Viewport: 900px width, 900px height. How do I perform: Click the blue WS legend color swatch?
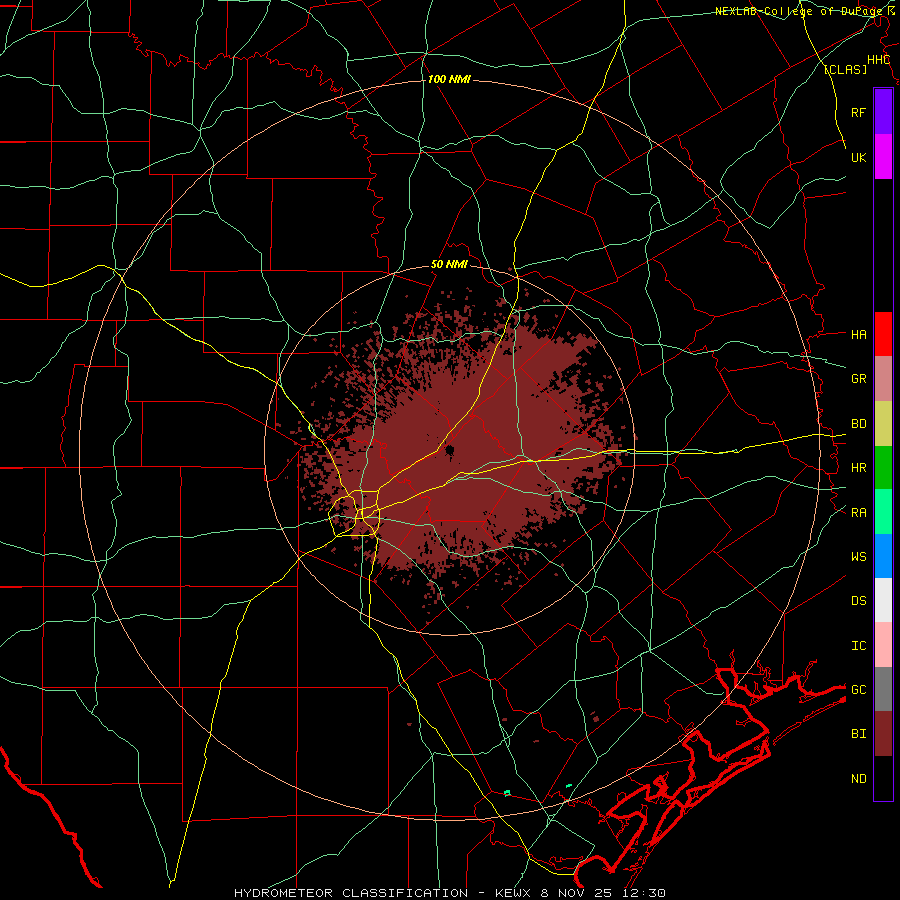click(x=883, y=556)
